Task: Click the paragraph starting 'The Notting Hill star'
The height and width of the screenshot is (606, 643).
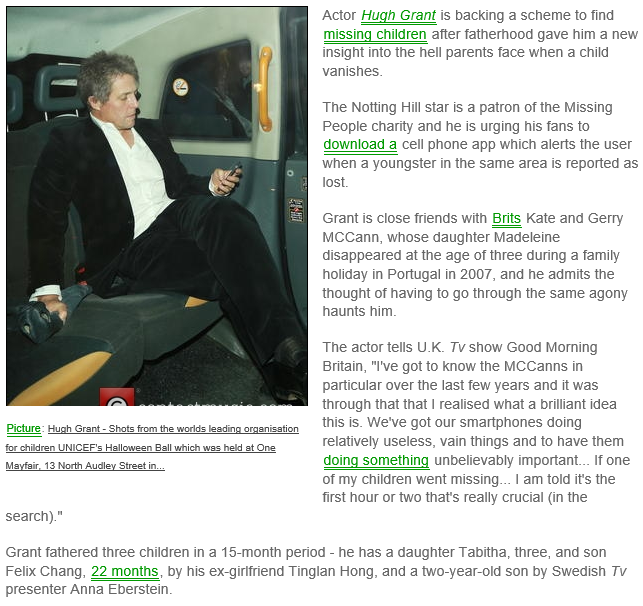Action: [480, 145]
